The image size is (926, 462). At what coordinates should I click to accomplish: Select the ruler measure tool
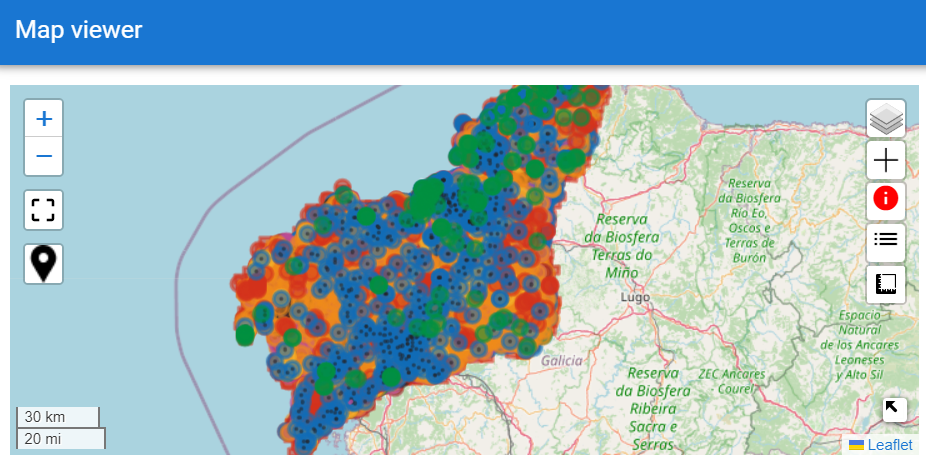(x=886, y=284)
